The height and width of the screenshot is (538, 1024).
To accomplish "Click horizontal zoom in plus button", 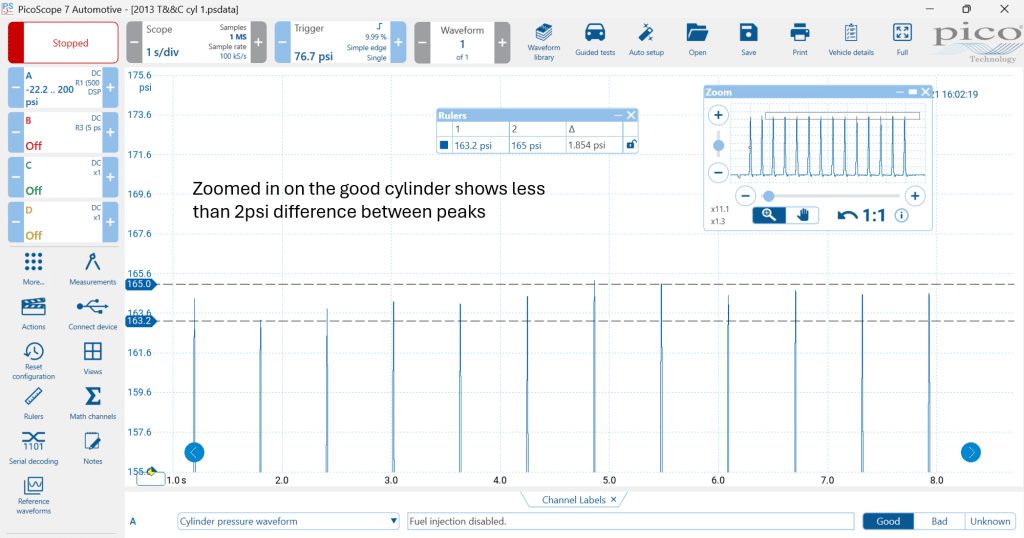I will (915, 196).
